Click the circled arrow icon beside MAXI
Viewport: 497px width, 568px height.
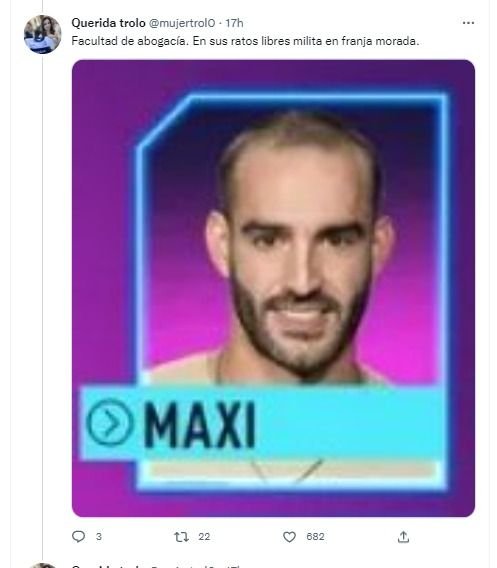(x=109, y=422)
